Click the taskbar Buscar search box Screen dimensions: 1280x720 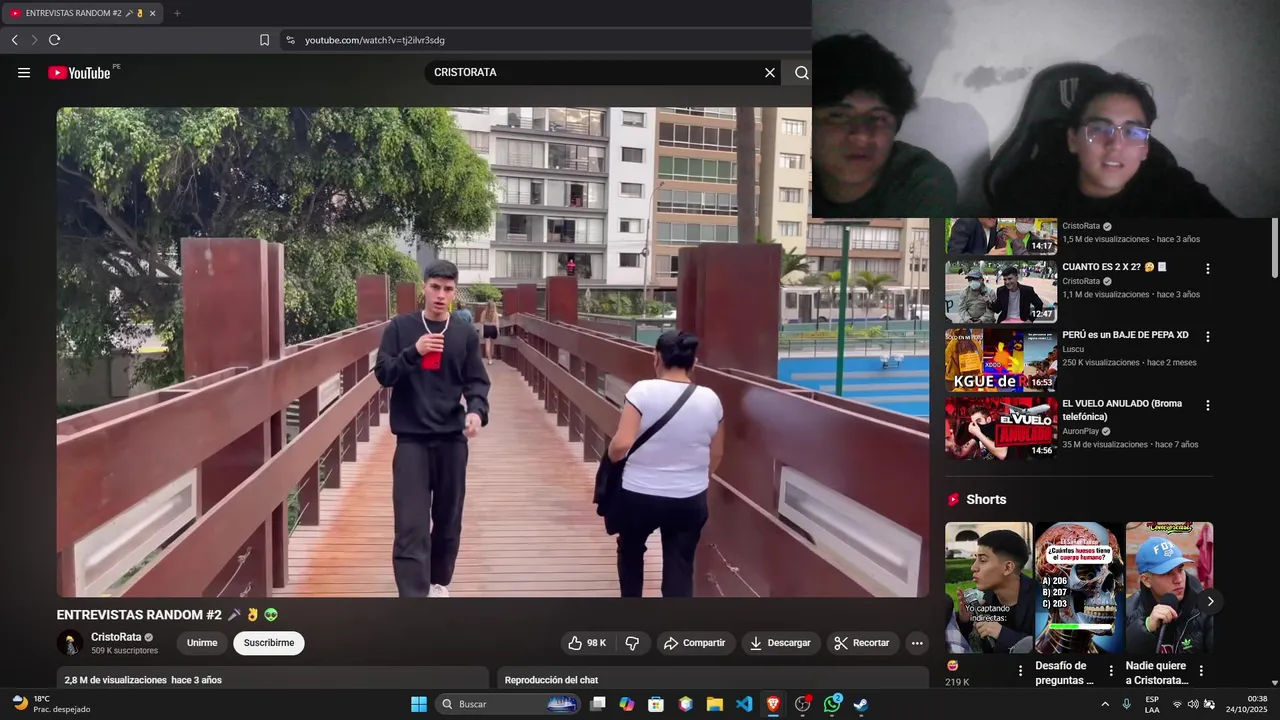(x=509, y=704)
